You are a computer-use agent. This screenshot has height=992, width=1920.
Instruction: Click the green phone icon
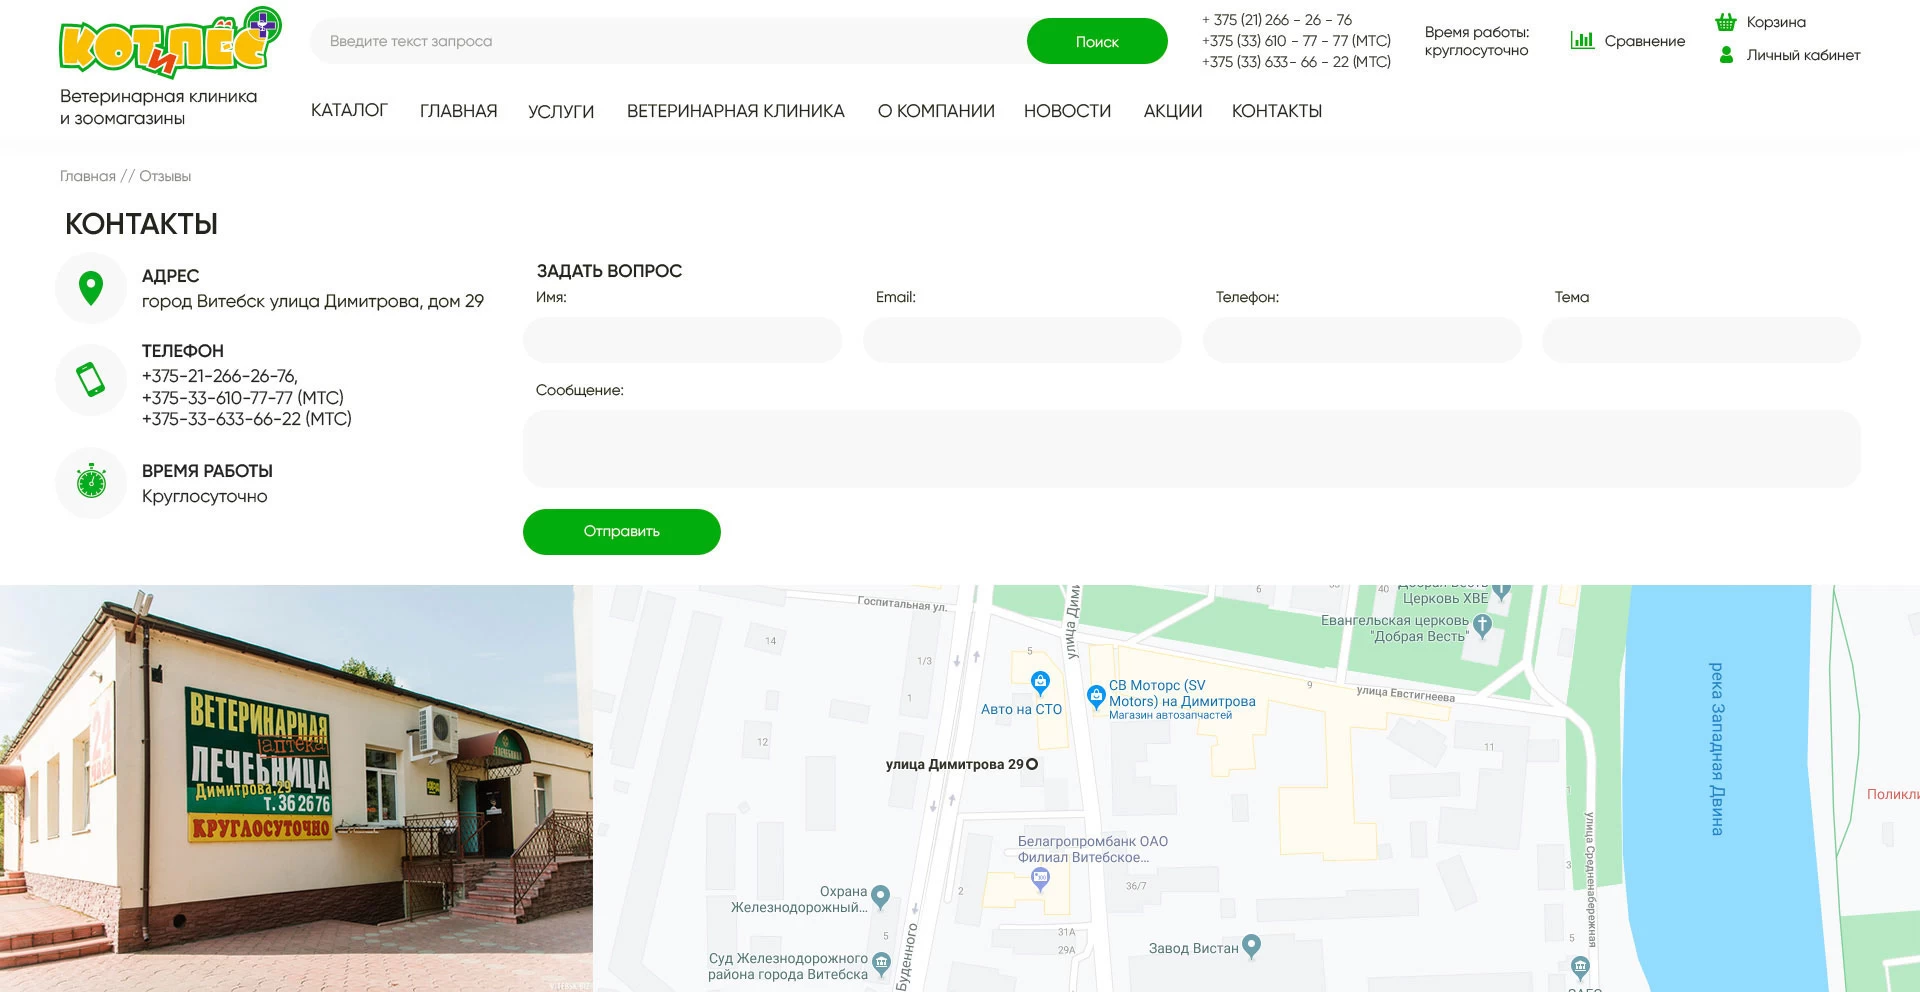(x=91, y=379)
